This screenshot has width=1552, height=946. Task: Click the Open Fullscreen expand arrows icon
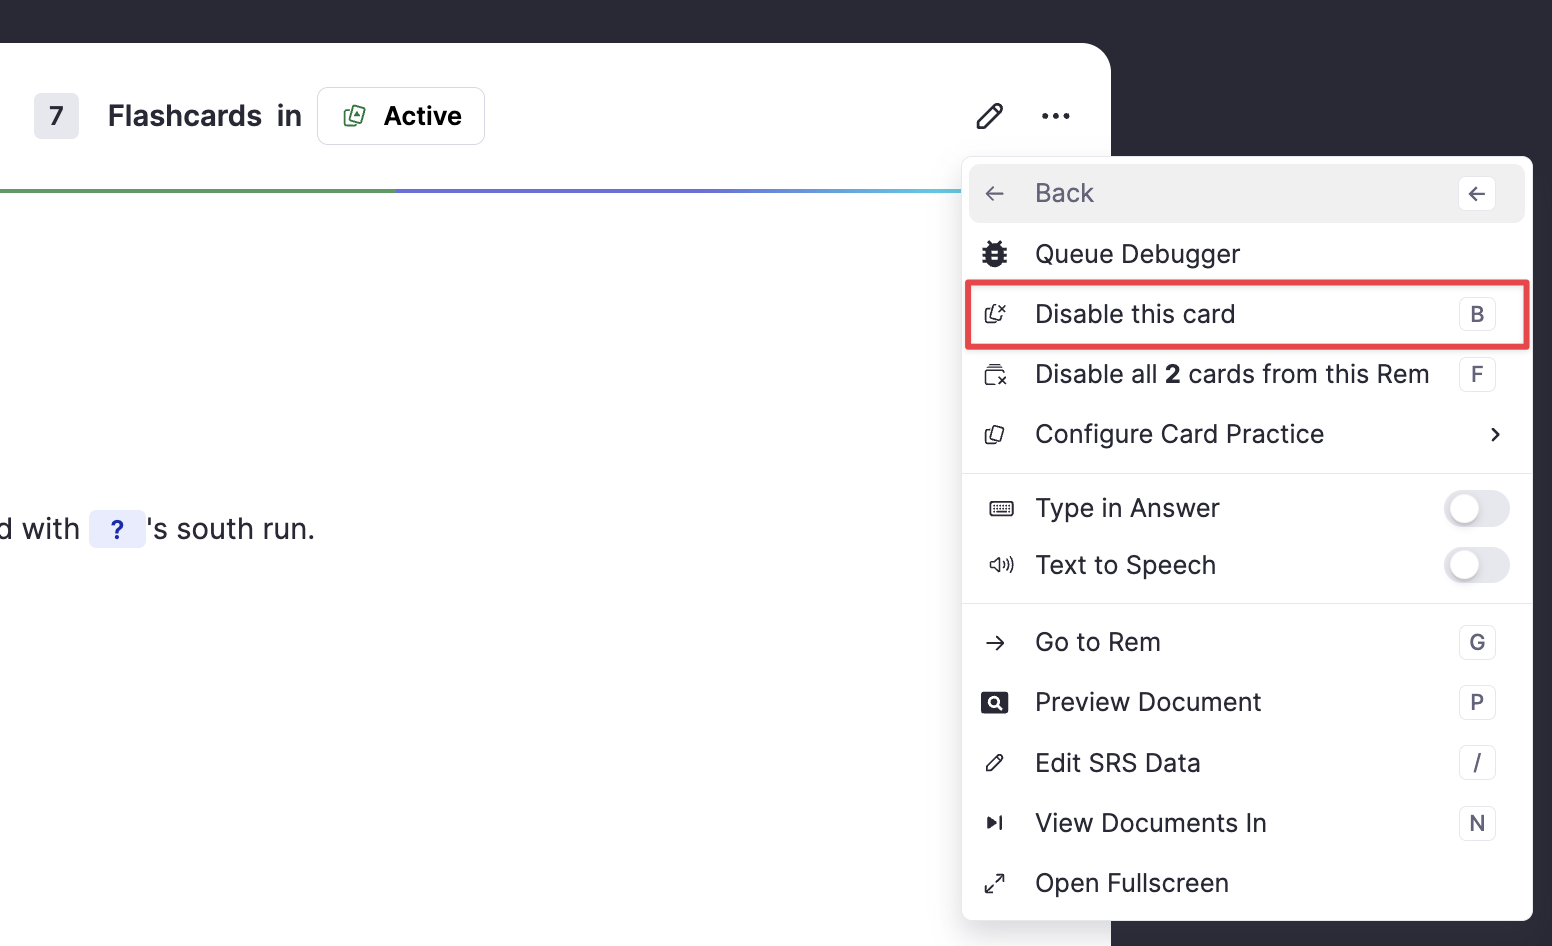pyautogui.click(x=994, y=884)
